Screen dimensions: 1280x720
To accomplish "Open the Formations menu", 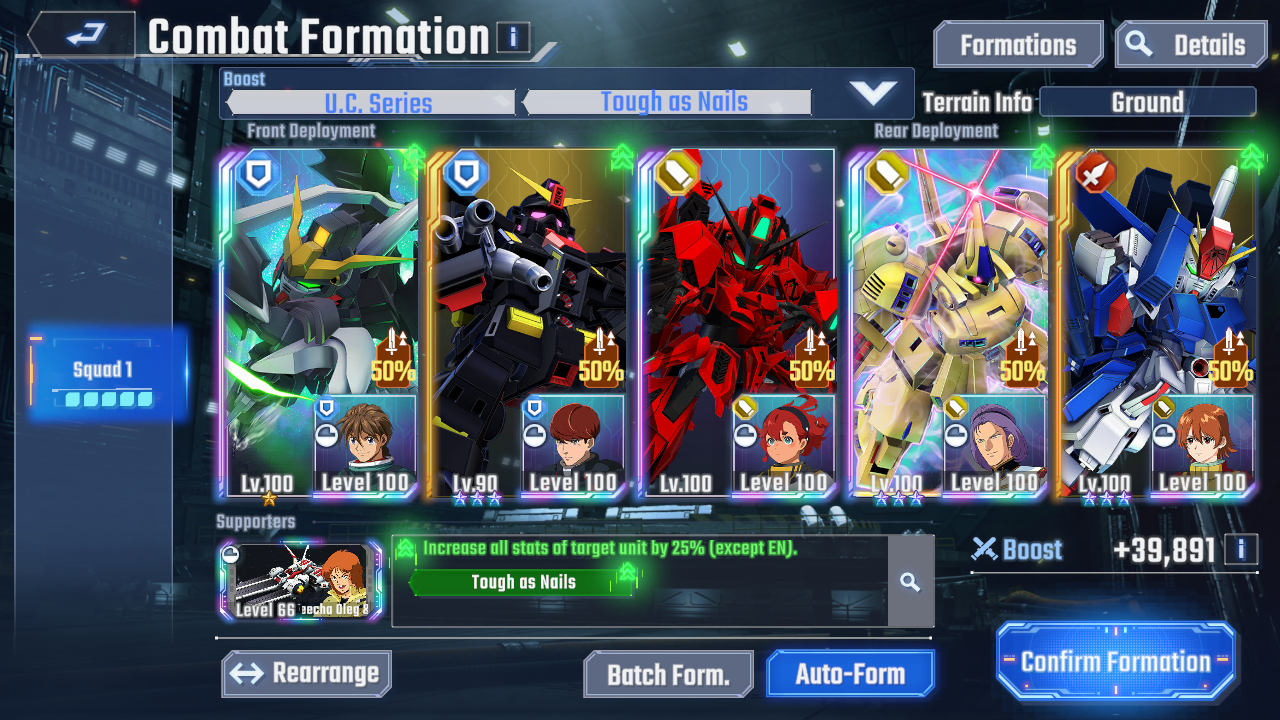I will click(x=1018, y=45).
